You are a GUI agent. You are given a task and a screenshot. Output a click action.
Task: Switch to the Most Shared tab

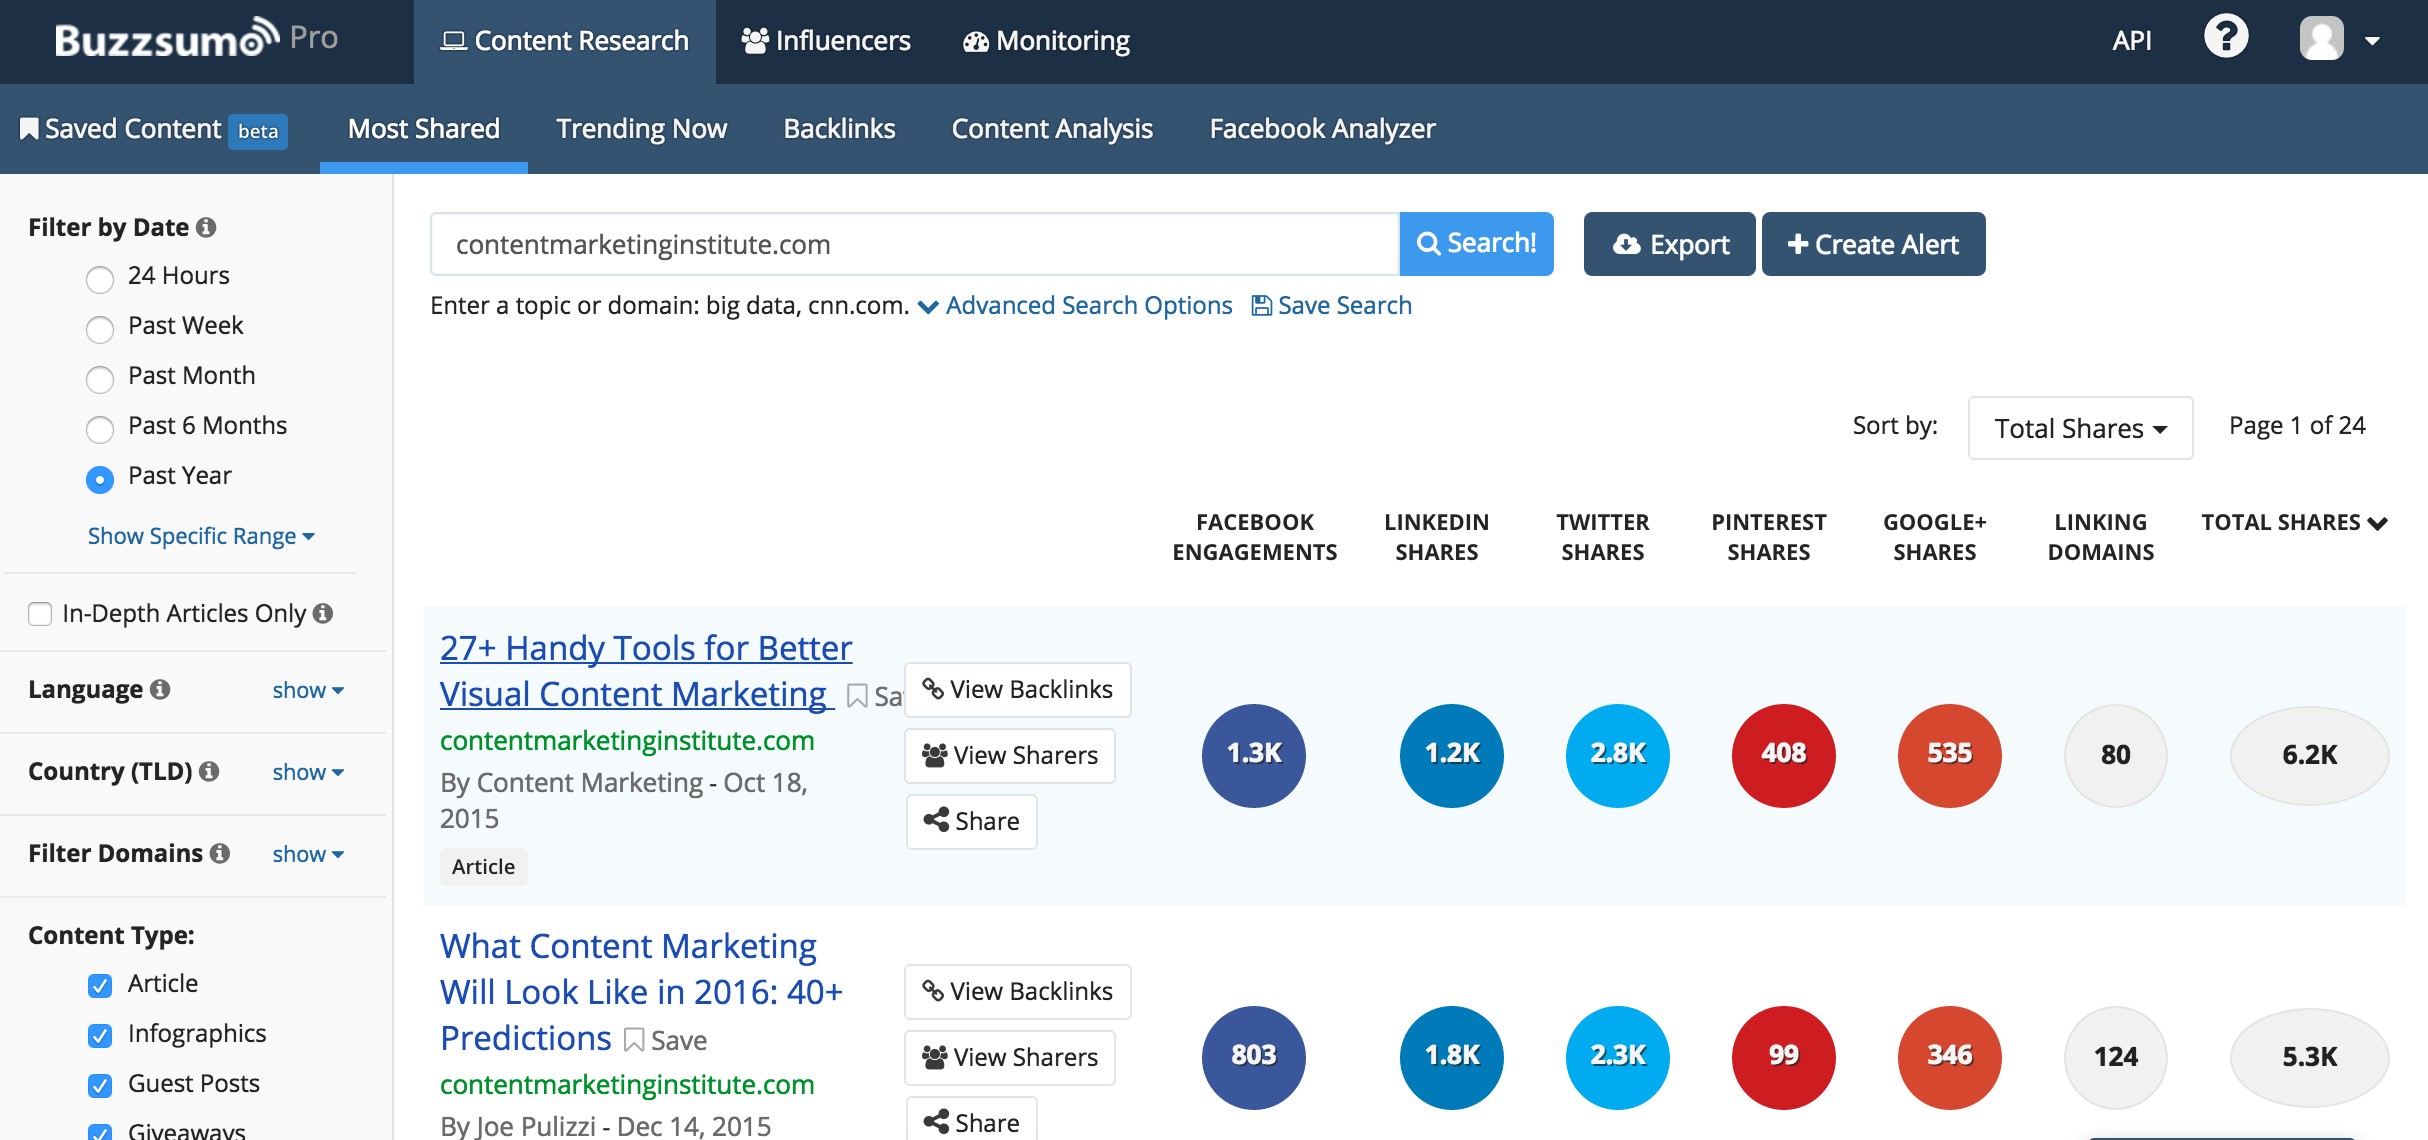click(424, 129)
